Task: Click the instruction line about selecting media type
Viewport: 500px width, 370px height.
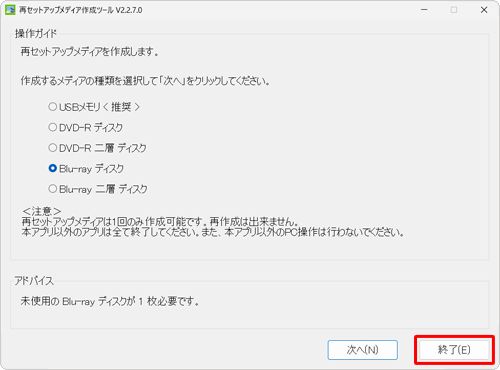Action: click(145, 81)
